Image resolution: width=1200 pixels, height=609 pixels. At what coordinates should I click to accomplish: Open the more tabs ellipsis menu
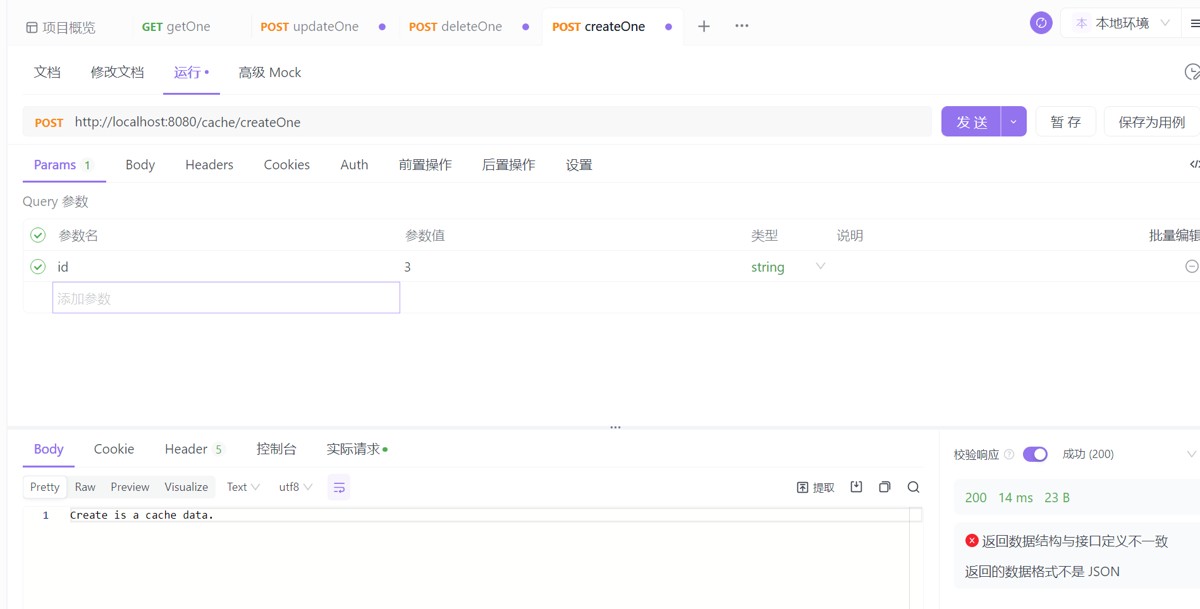point(741,26)
